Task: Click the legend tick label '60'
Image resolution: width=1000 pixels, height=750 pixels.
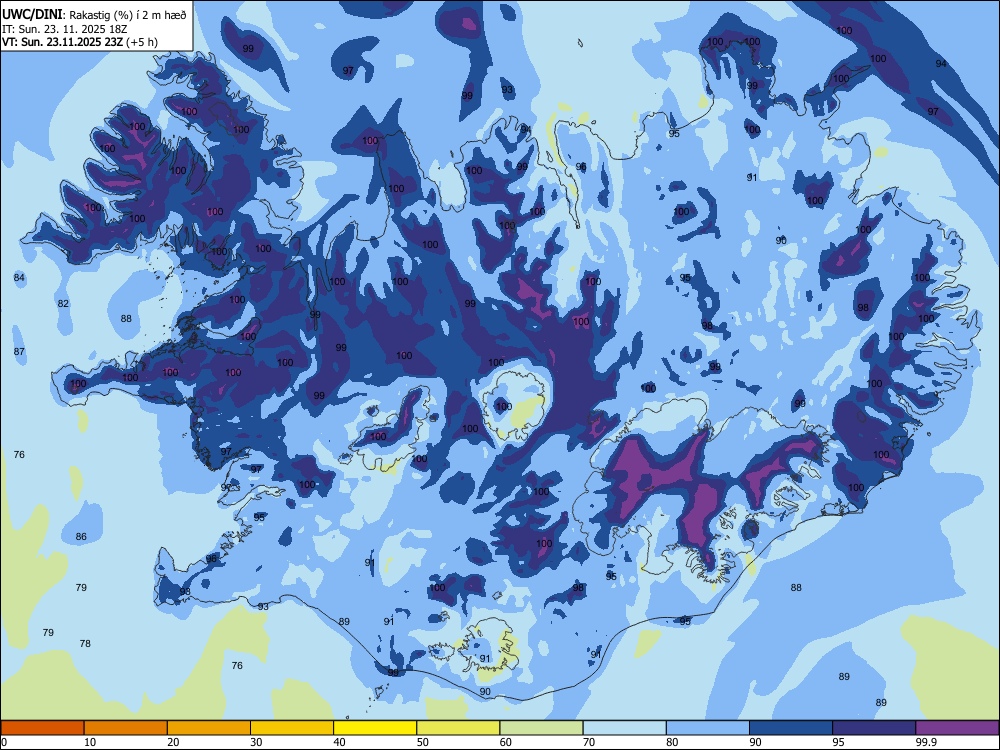Action: [506, 742]
